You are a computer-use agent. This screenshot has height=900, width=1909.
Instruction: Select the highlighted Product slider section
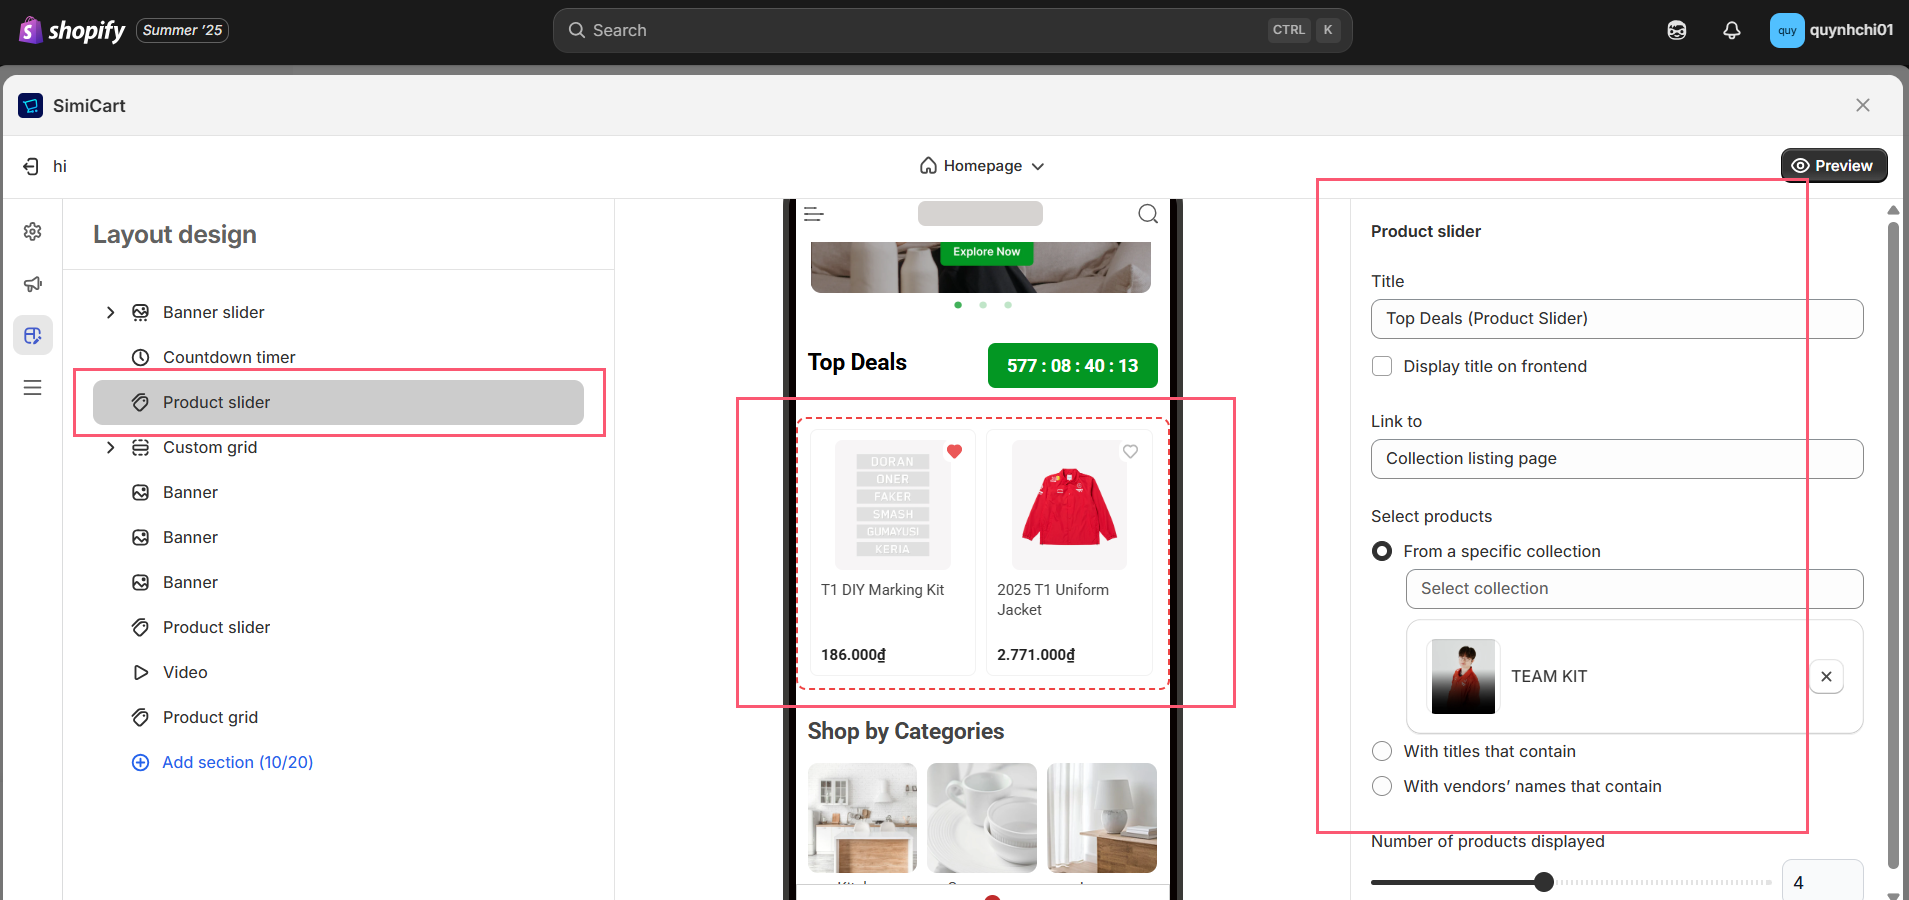click(x=338, y=402)
